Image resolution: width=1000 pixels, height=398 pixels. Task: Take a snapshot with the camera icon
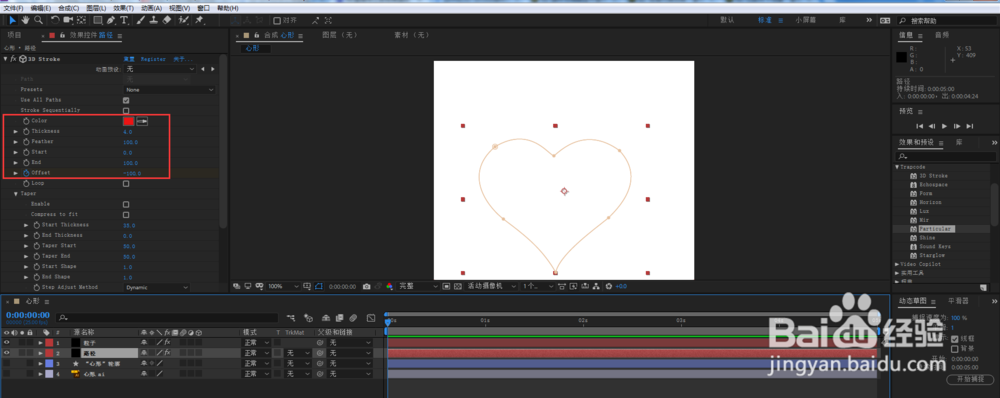click(366, 286)
